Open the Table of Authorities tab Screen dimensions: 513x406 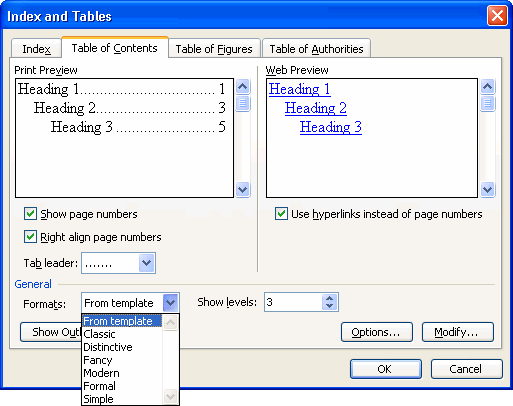(316, 49)
